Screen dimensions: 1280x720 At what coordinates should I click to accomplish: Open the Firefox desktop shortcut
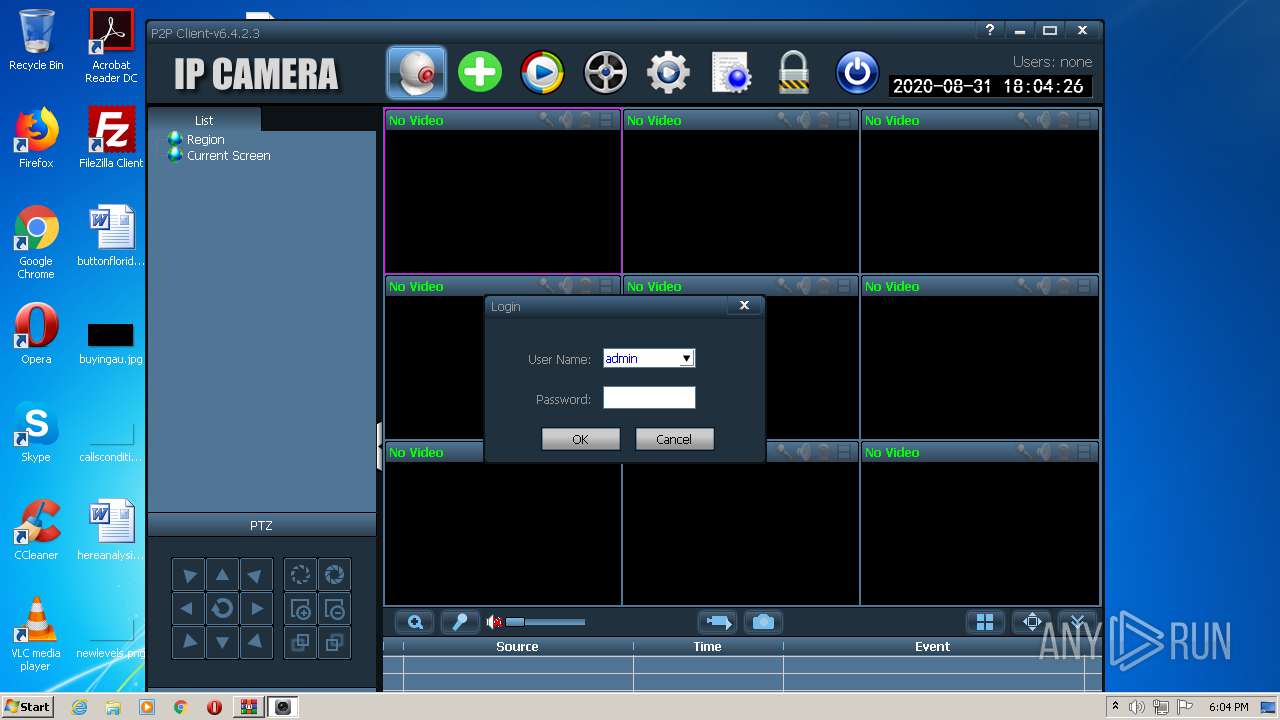click(36, 138)
